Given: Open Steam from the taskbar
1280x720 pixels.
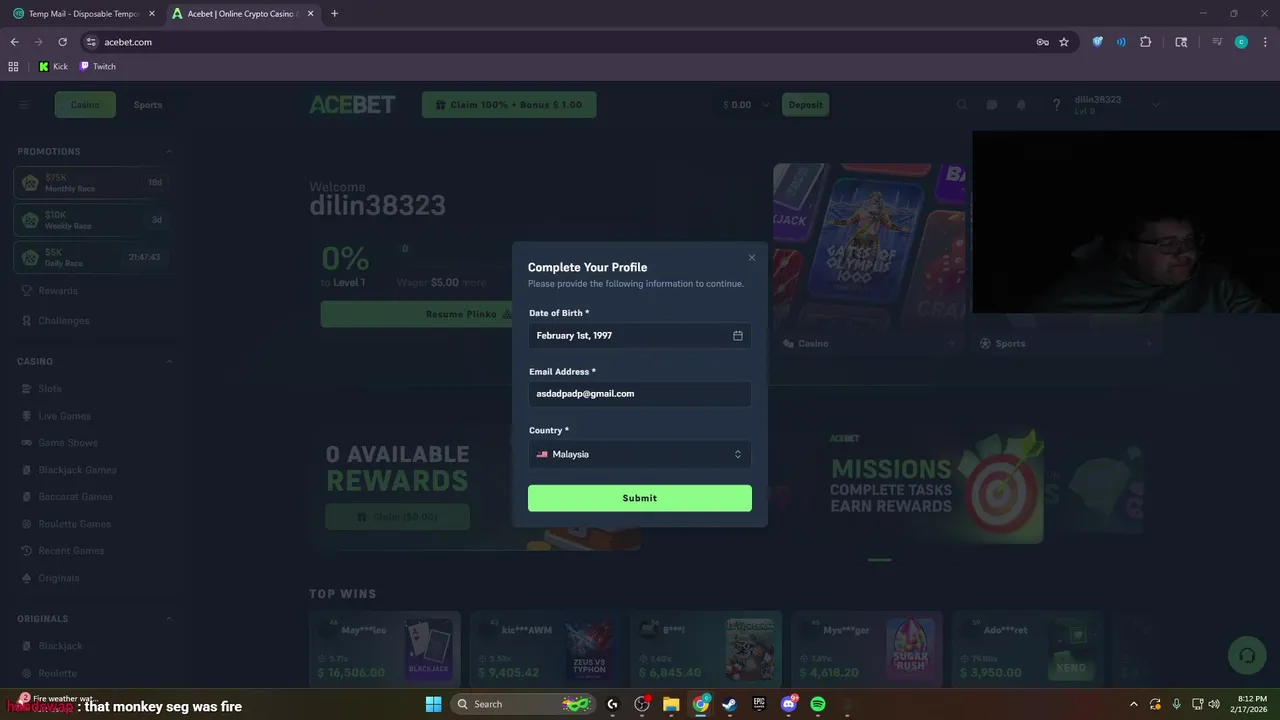Looking at the screenshot, I should (x=730, y=704).
